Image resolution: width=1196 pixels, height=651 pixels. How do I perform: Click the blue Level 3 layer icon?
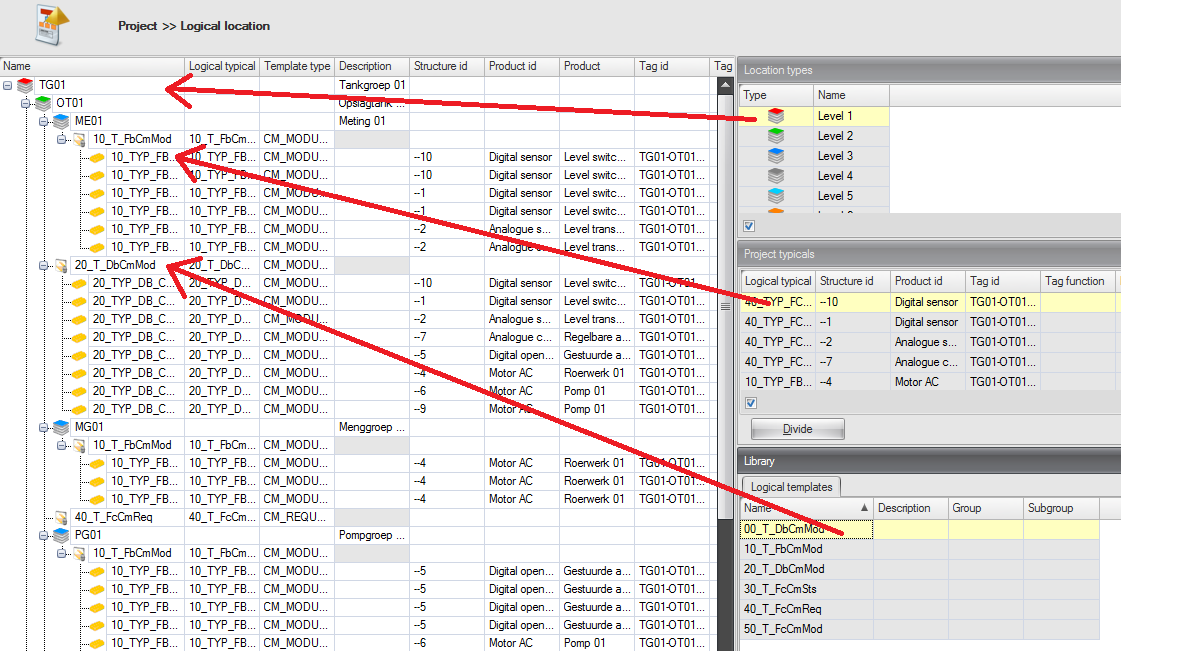click(x=776, y=156)
